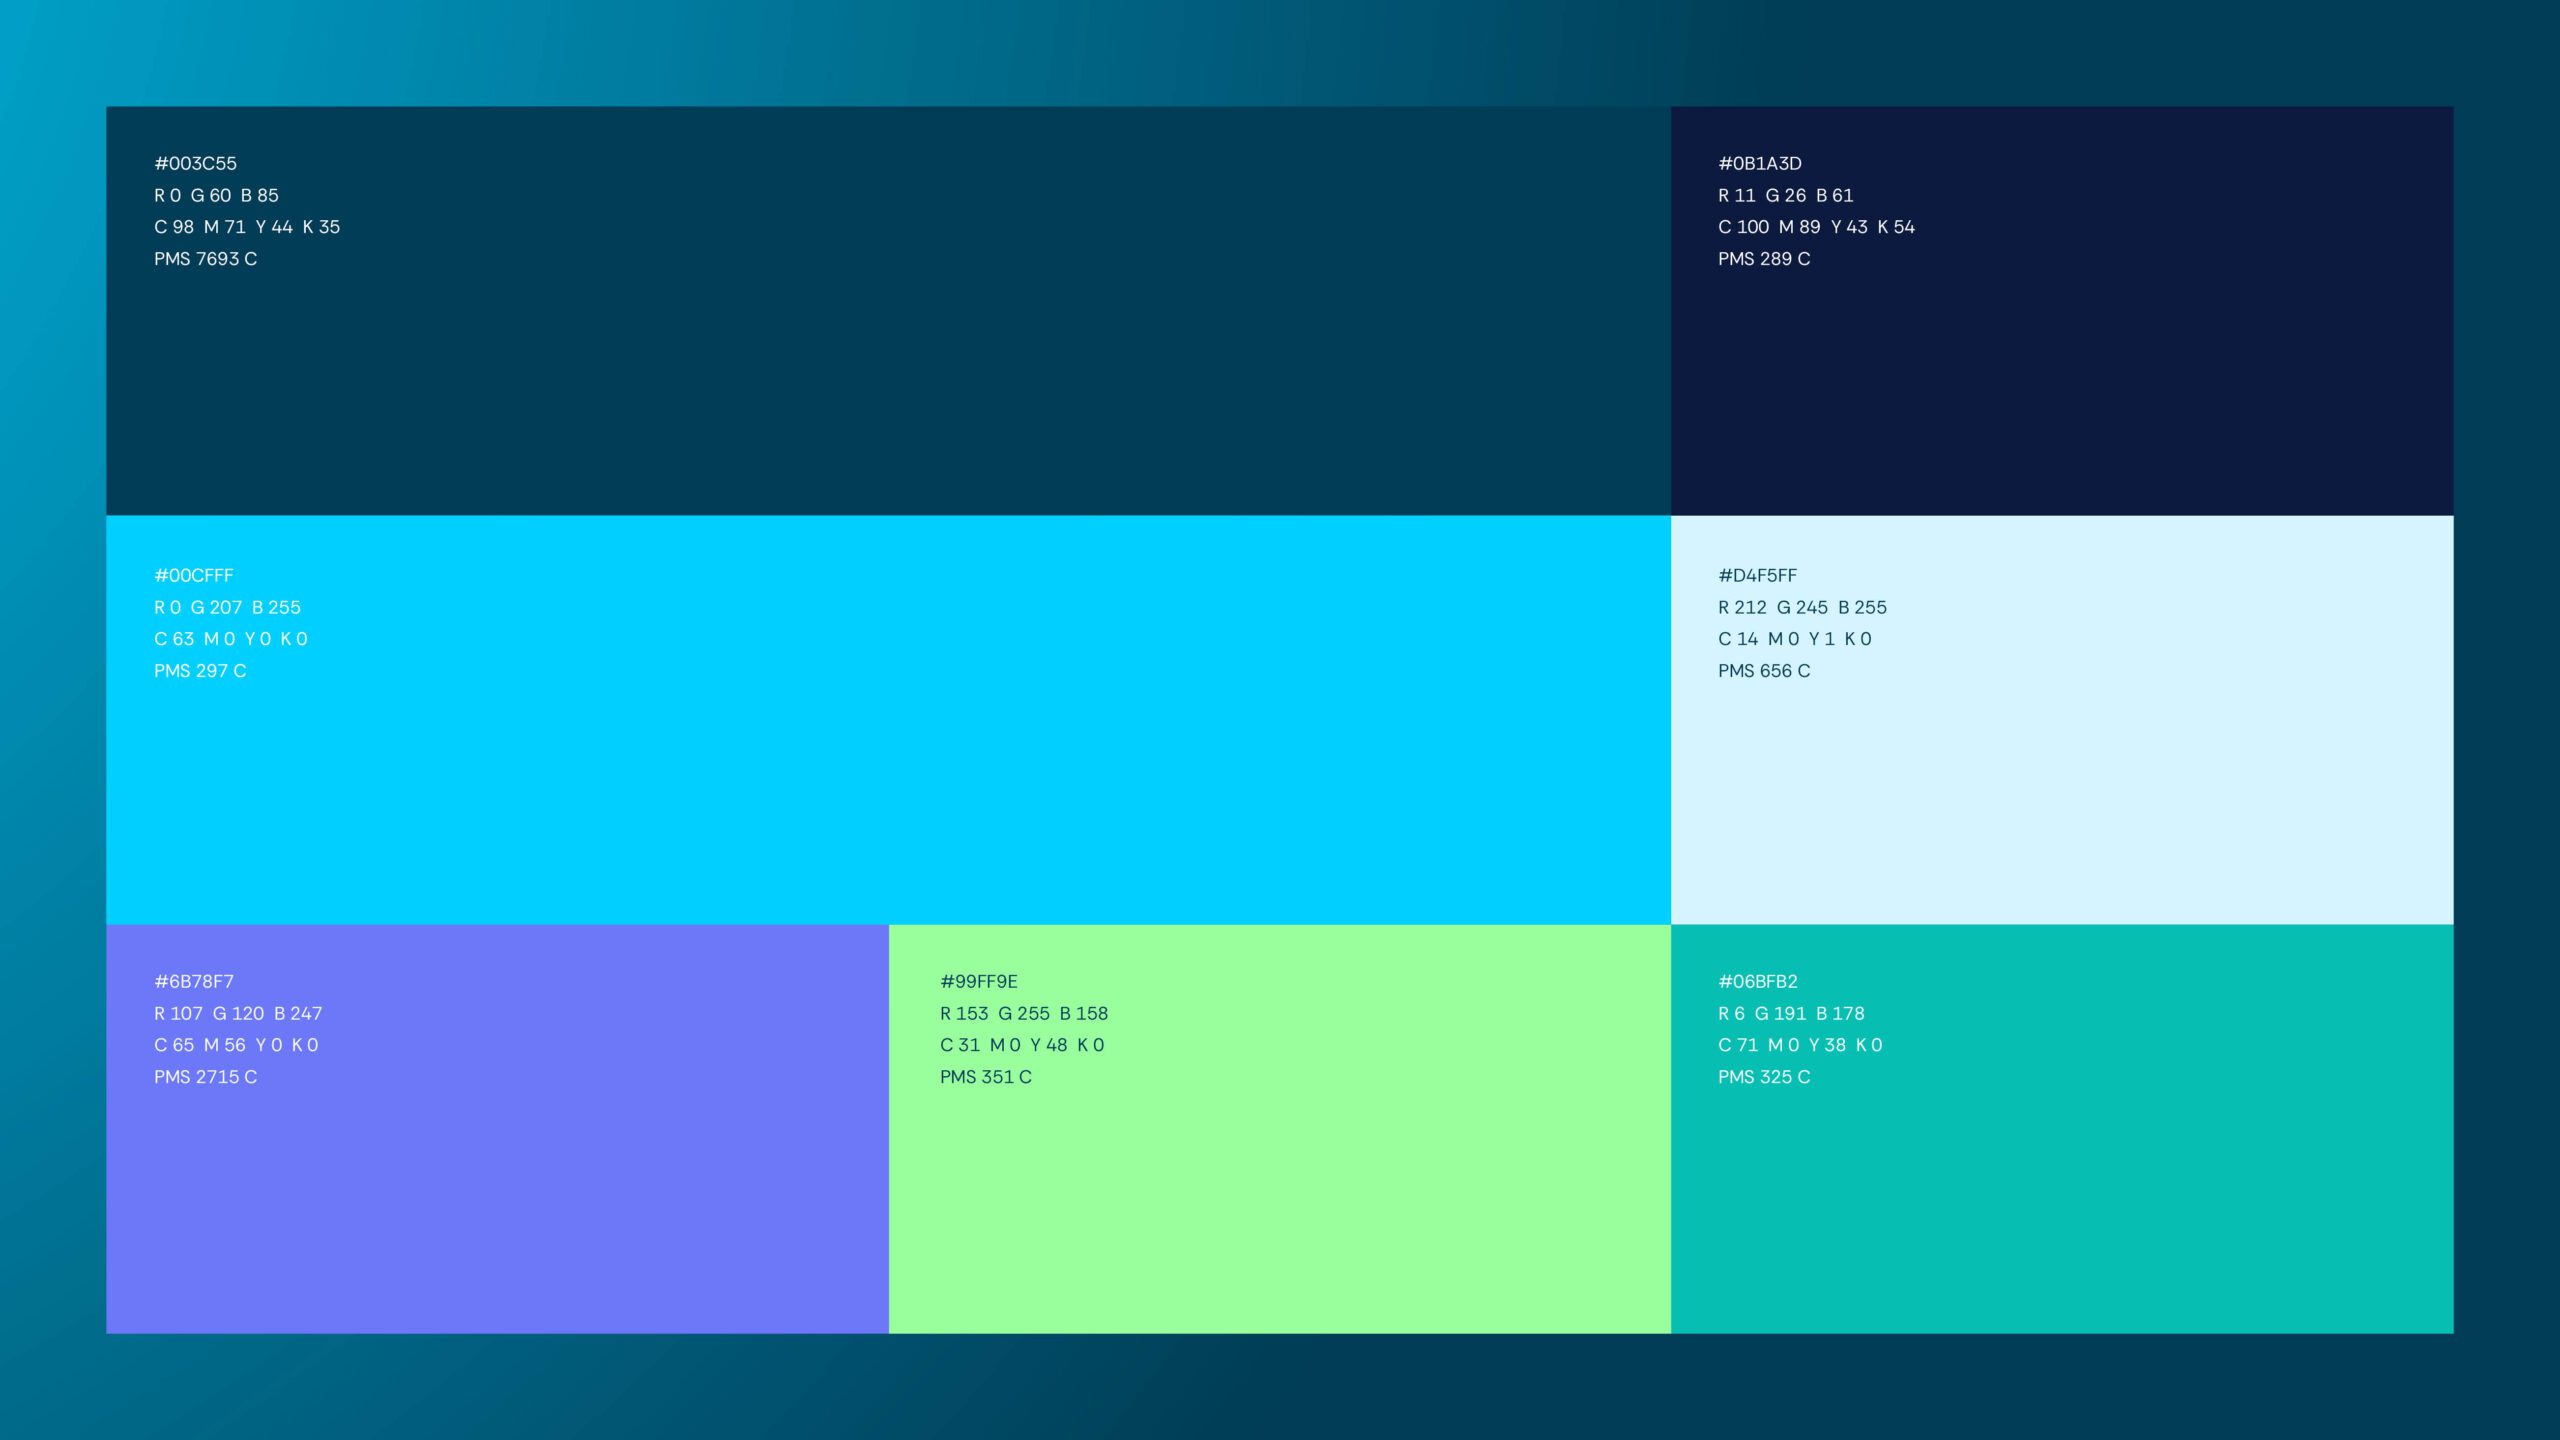2560x1440 pixels.
Task: Click the text R 6 G 191 B 178
Action: (1792, 1014)
